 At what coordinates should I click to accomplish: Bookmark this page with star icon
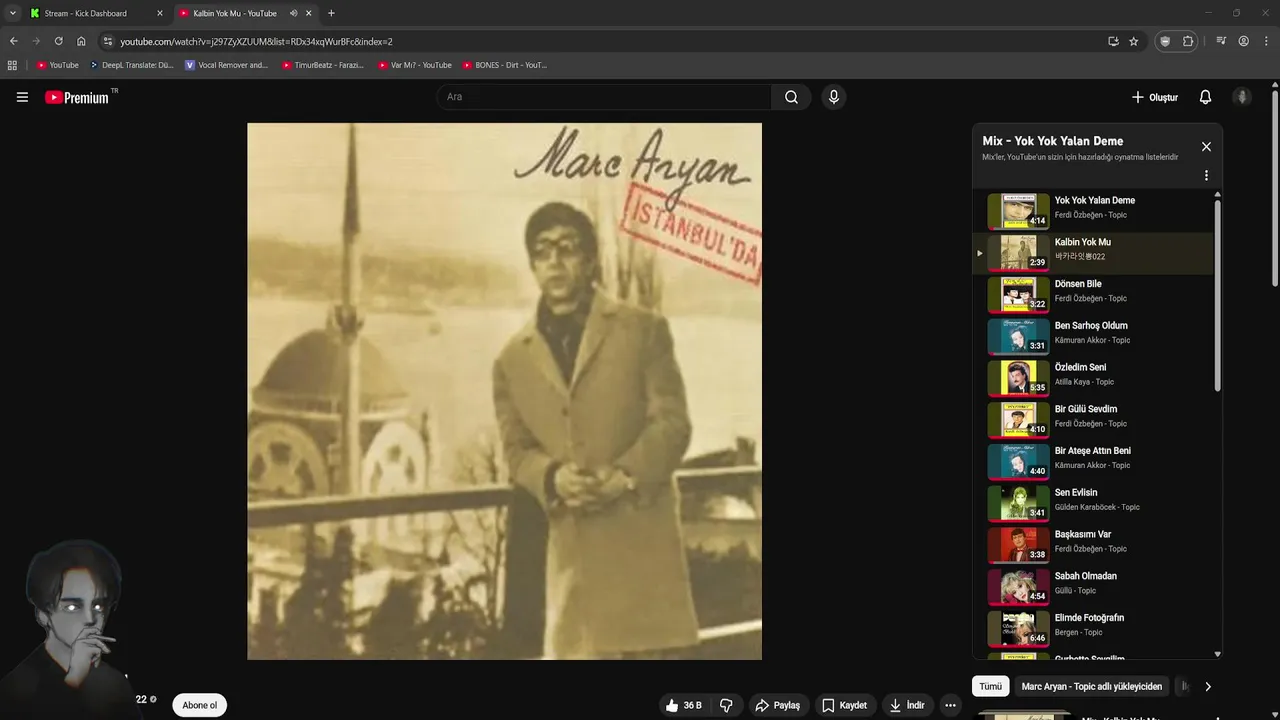tap(1133, 41)
